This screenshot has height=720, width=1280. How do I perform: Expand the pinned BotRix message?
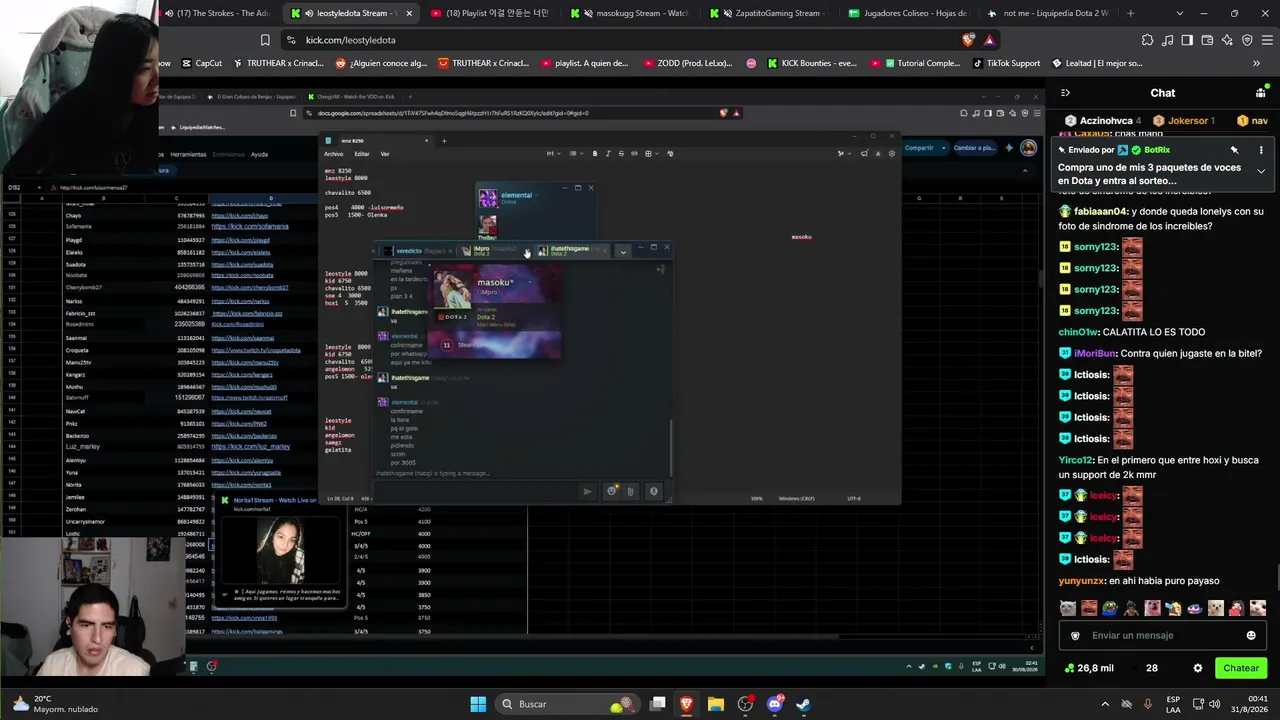[1261, 171]
